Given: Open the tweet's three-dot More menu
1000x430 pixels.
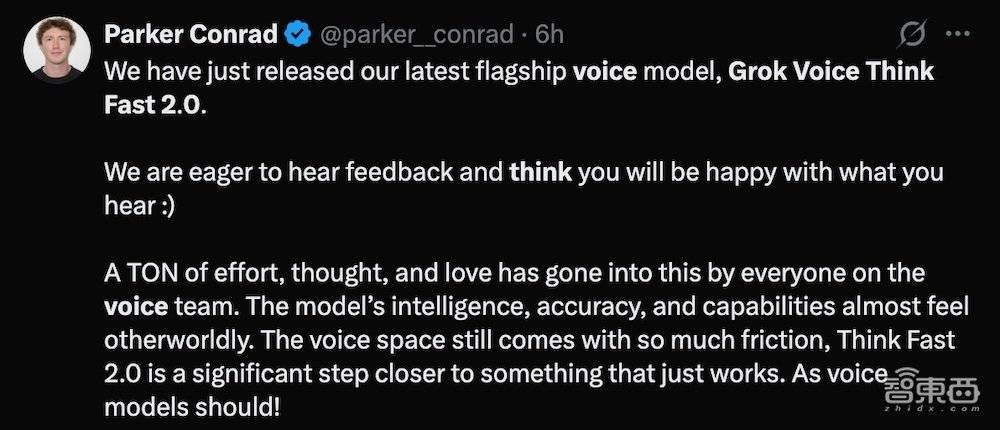Looking at the screenshot, I should click(x=957, y=34).
